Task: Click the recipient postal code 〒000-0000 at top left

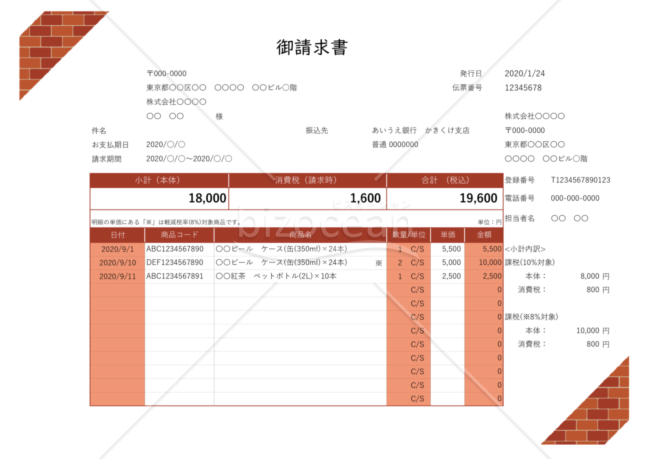Action: (166, 73)
